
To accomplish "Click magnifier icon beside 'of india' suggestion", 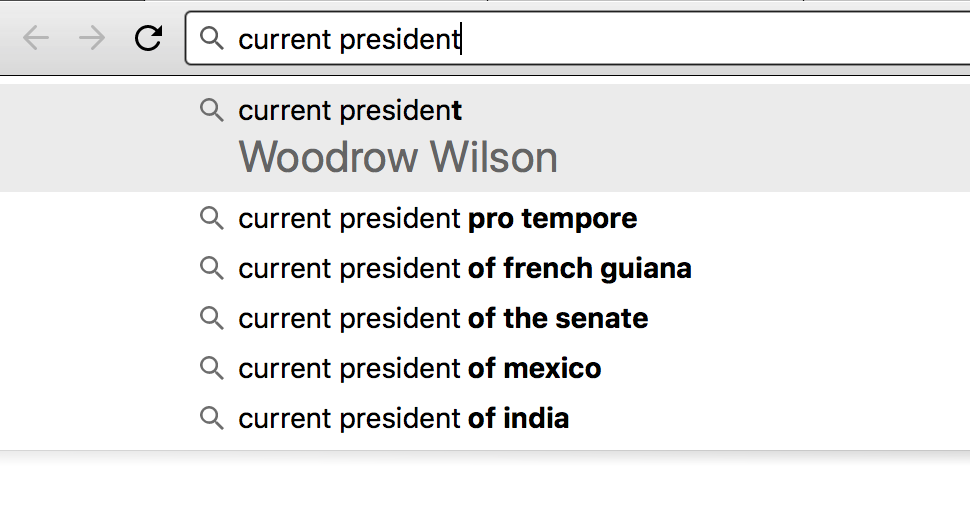I will point(212,418).
